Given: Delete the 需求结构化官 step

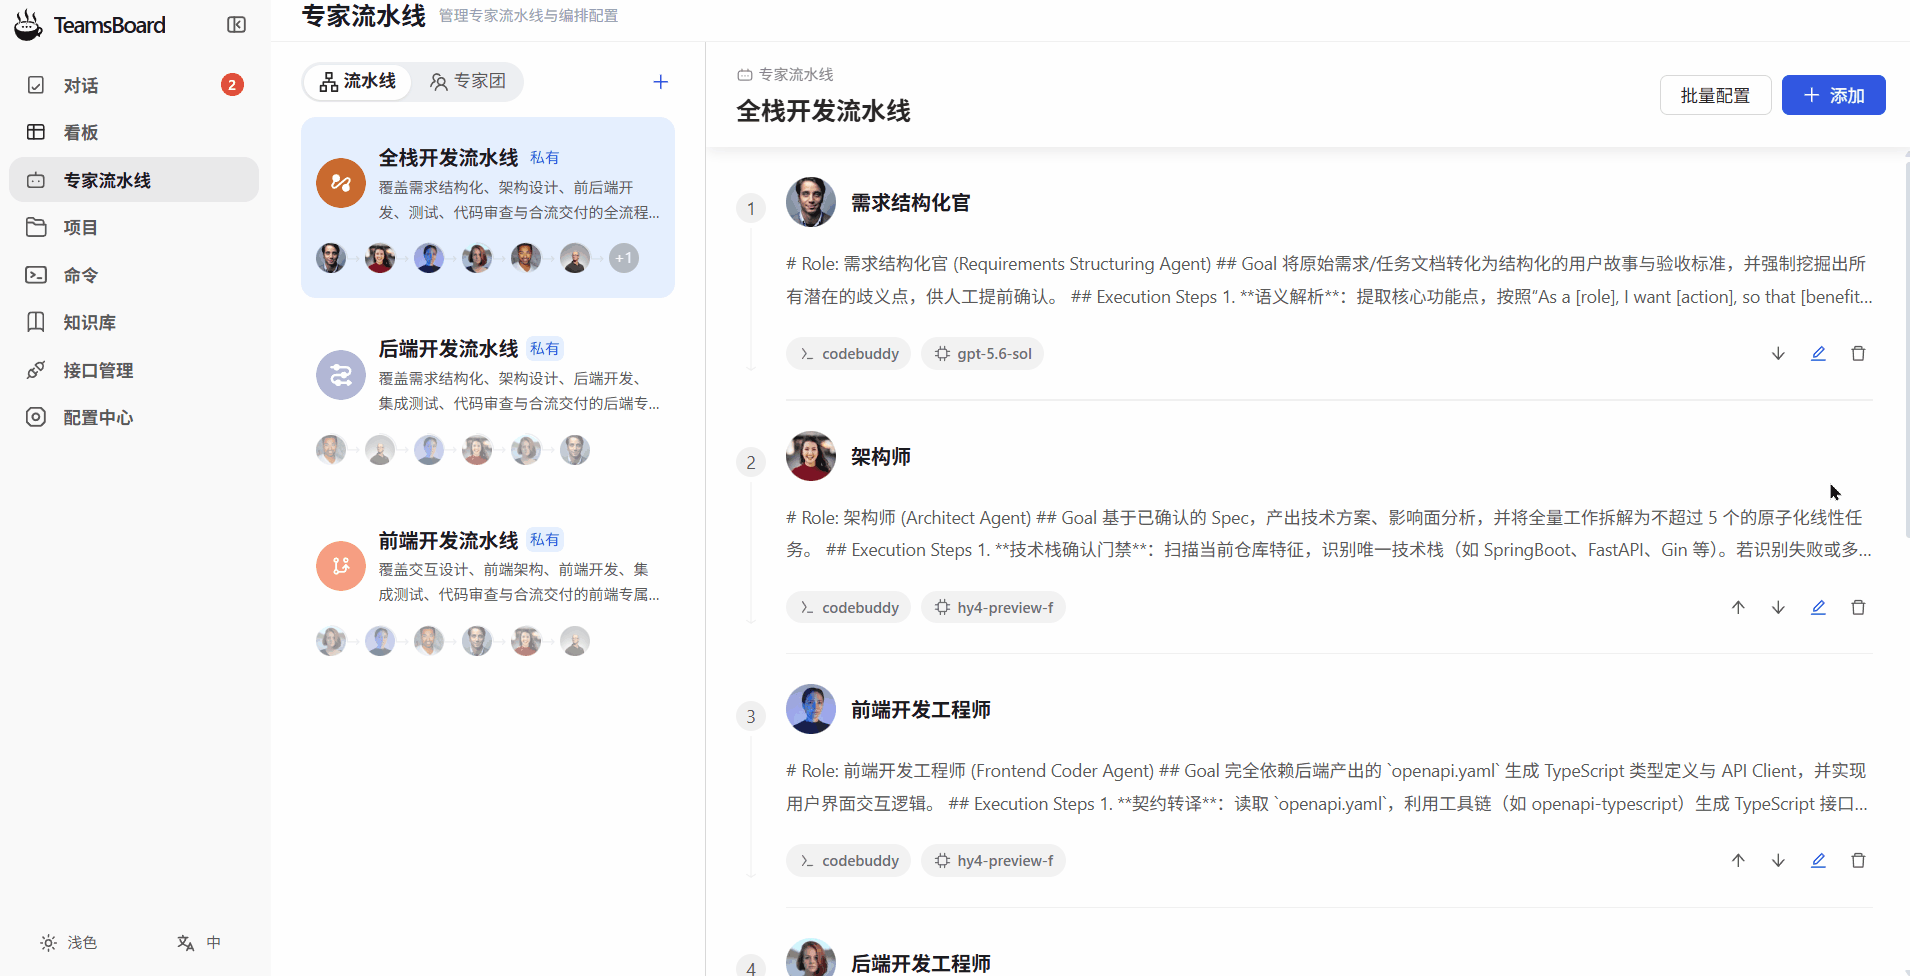Looking at the screenshot, I should click(x=1858, y=353).
